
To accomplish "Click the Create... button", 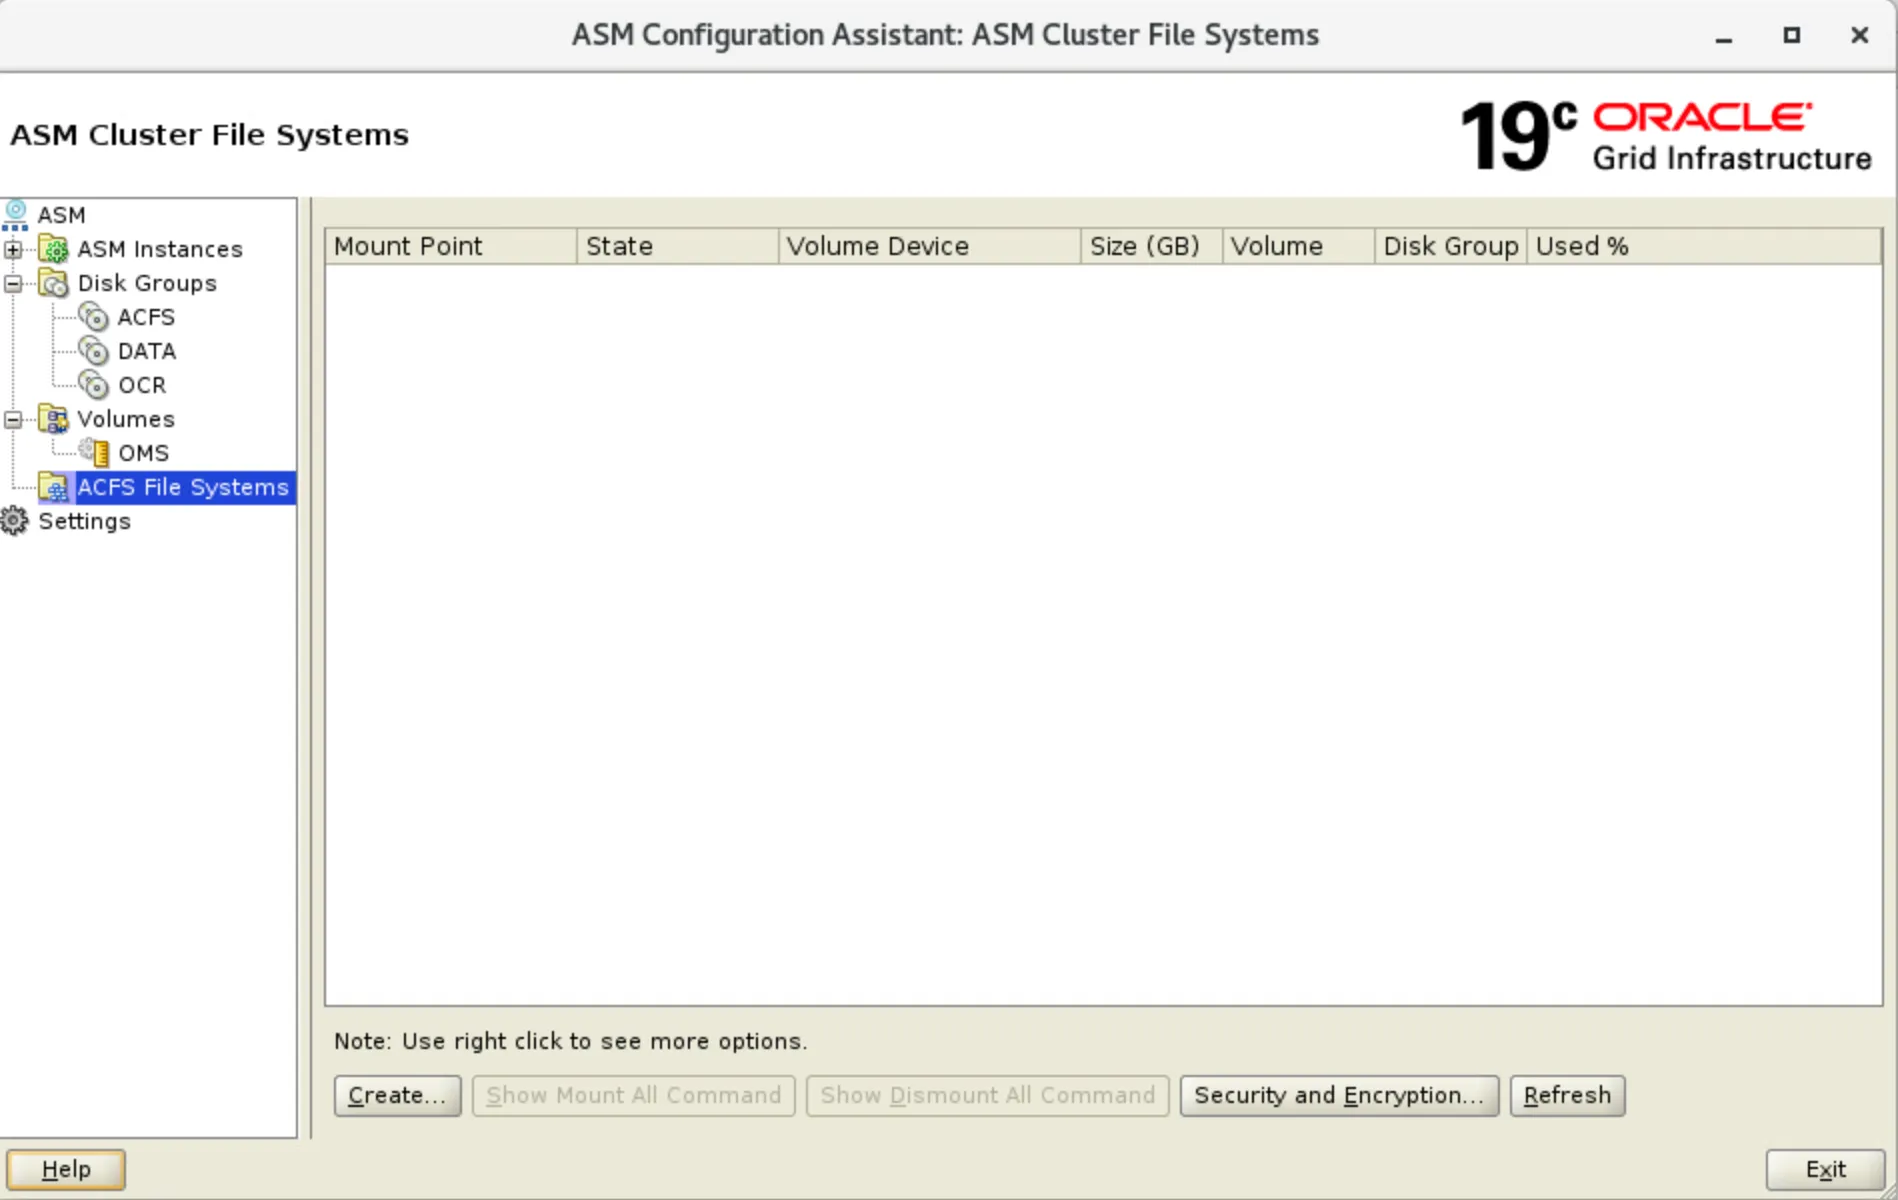I will (397, 1095).
